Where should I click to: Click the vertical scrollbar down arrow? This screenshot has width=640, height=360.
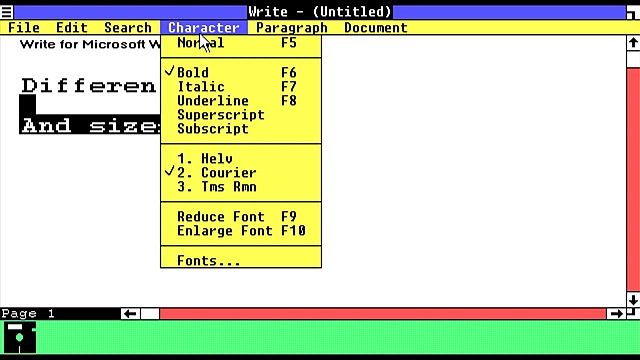coord(633,300)
